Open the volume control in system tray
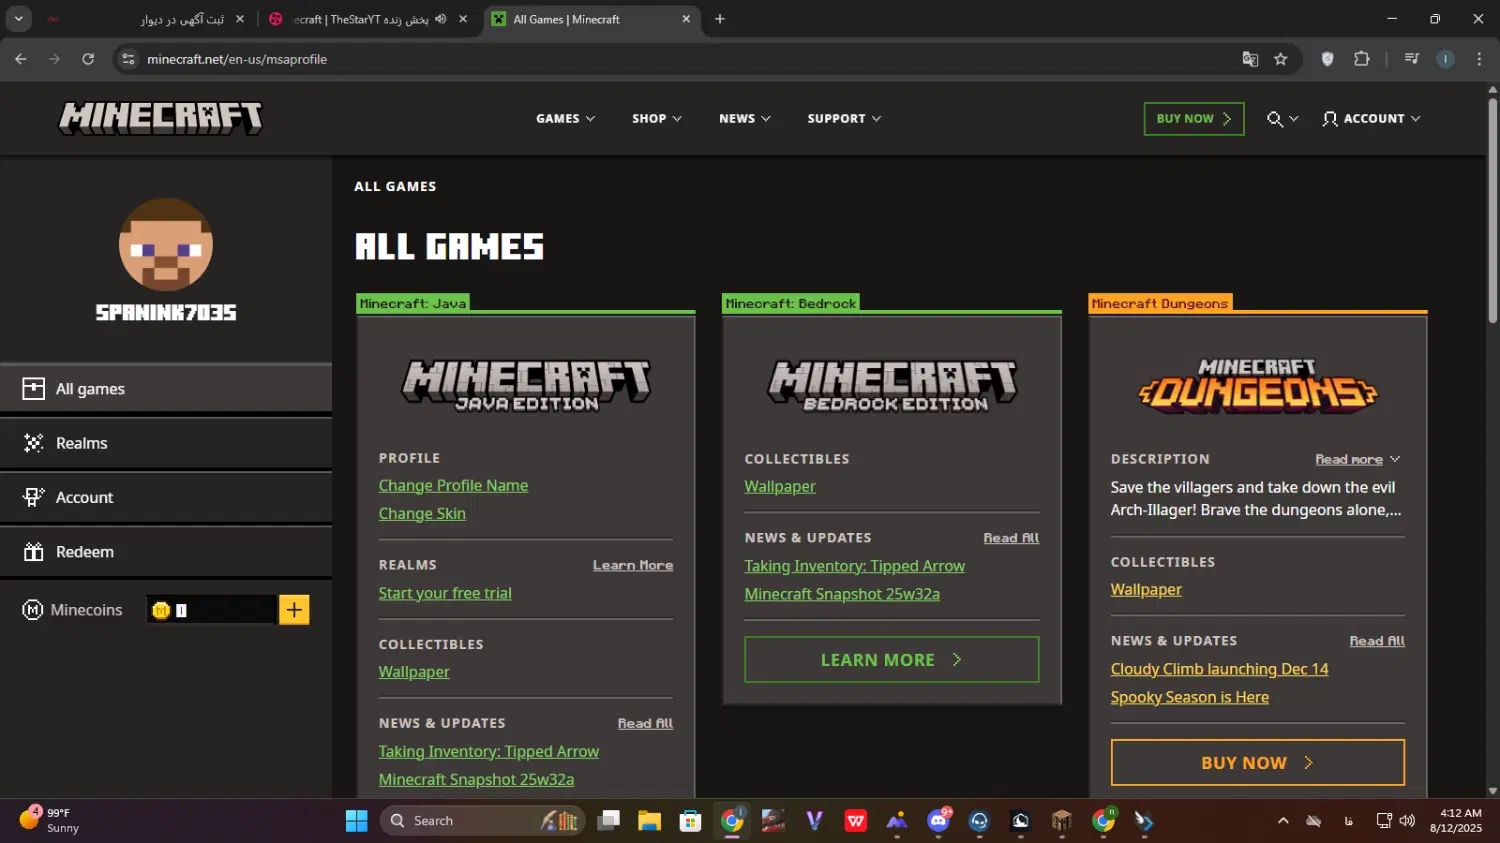 coord(1407,821)
